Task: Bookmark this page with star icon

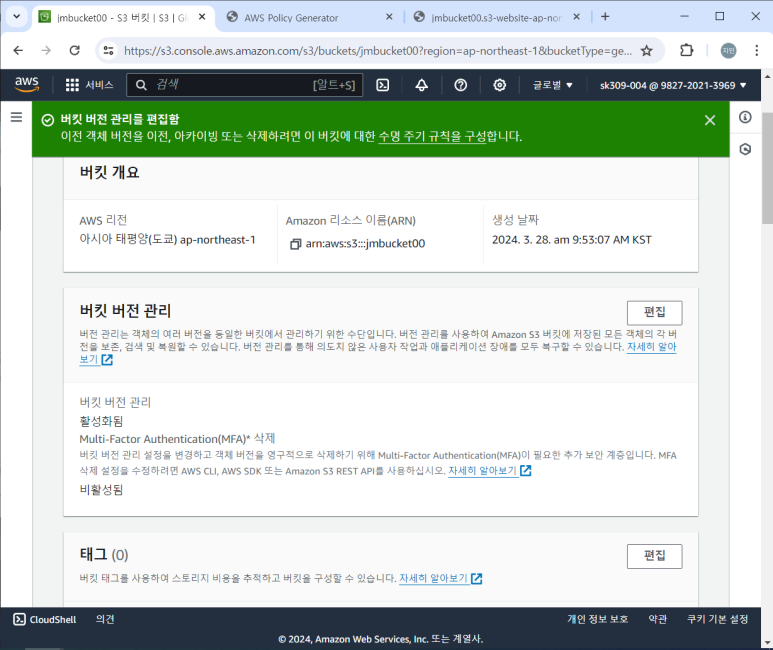Action: (646, 50)
